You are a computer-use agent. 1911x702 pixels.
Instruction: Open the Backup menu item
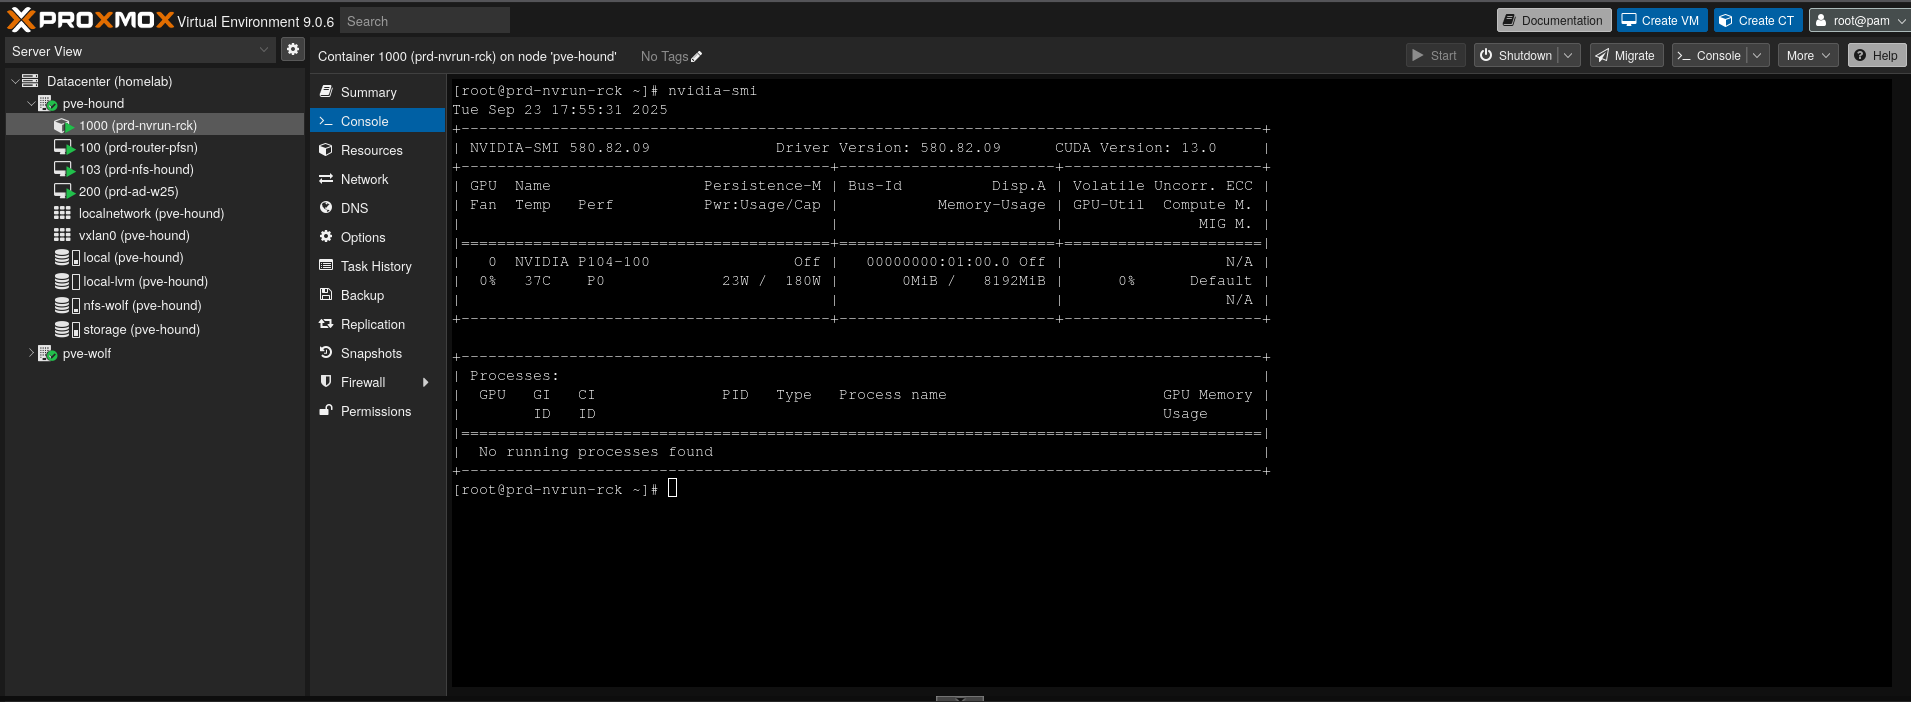tap(362, 296)
